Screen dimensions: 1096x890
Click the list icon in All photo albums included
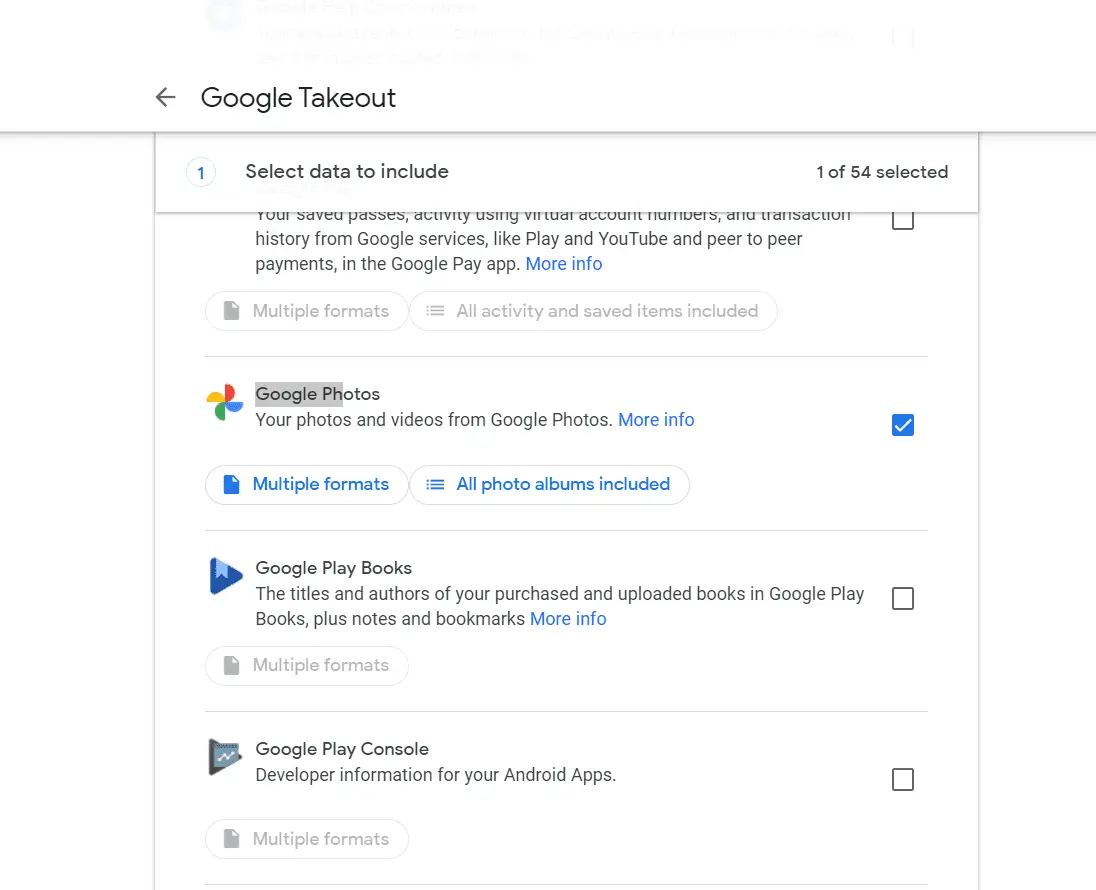[x=435, y=485]
